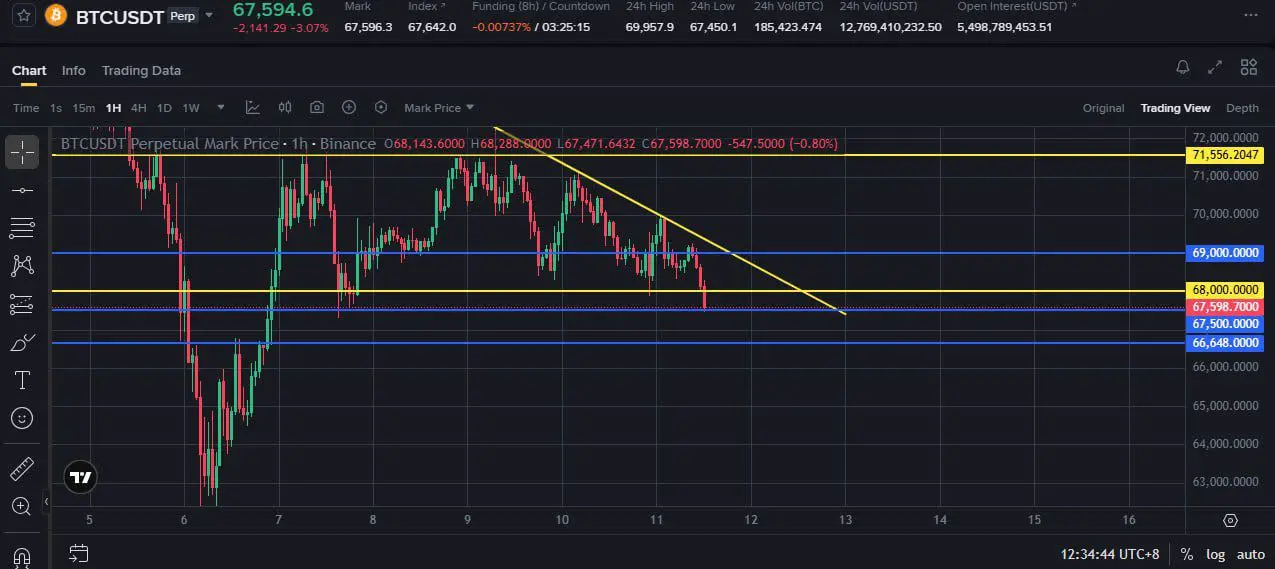
Task: Switch to Depth chart view
Action: tap(1242, 108)
